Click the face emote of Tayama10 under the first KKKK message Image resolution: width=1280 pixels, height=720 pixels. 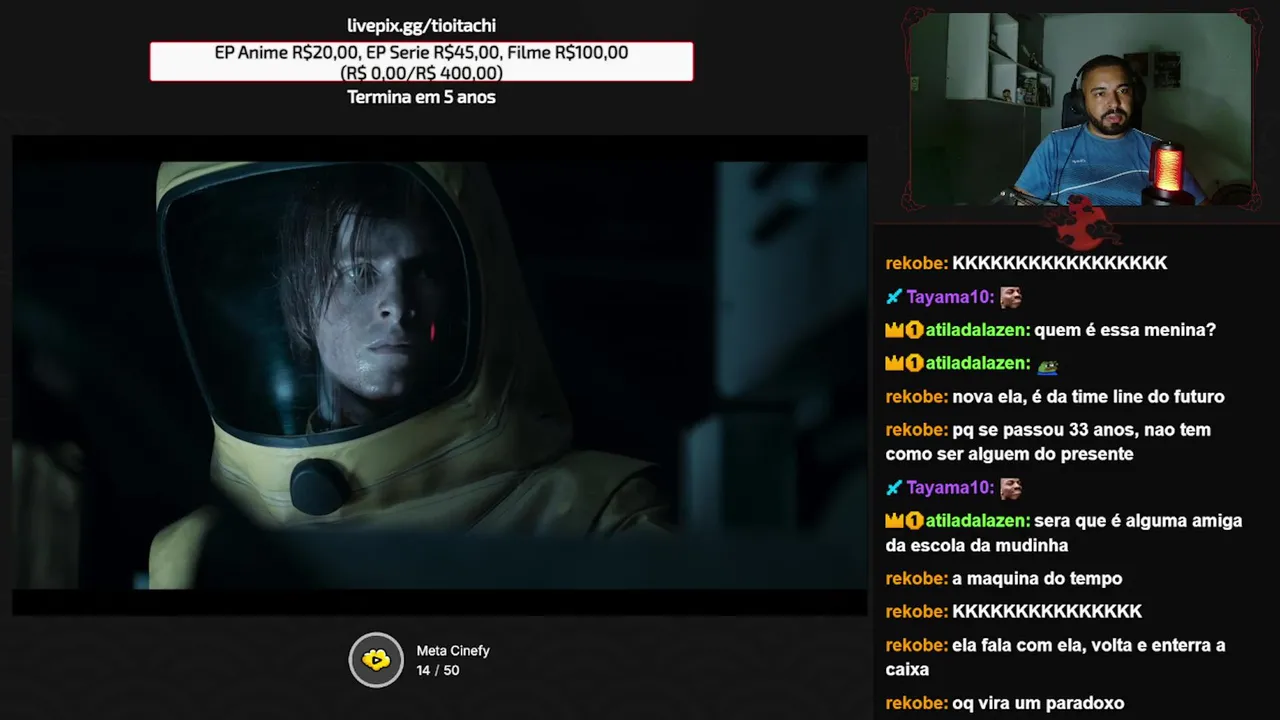coord(1011,297)
